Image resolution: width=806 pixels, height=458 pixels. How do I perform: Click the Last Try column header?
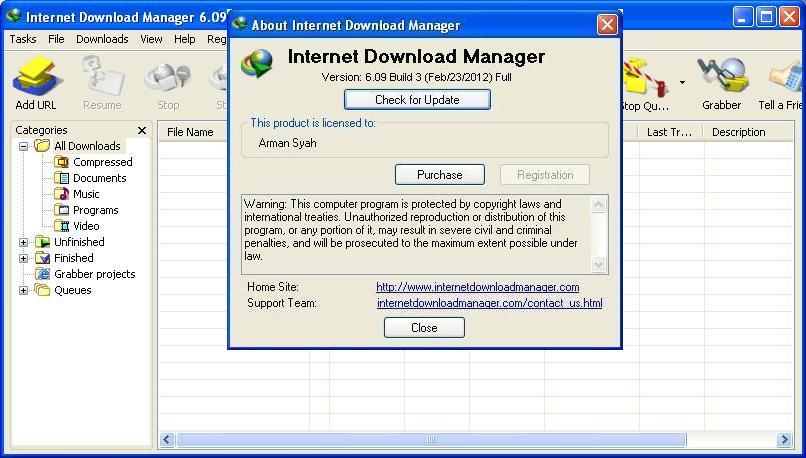pos(670,132)
